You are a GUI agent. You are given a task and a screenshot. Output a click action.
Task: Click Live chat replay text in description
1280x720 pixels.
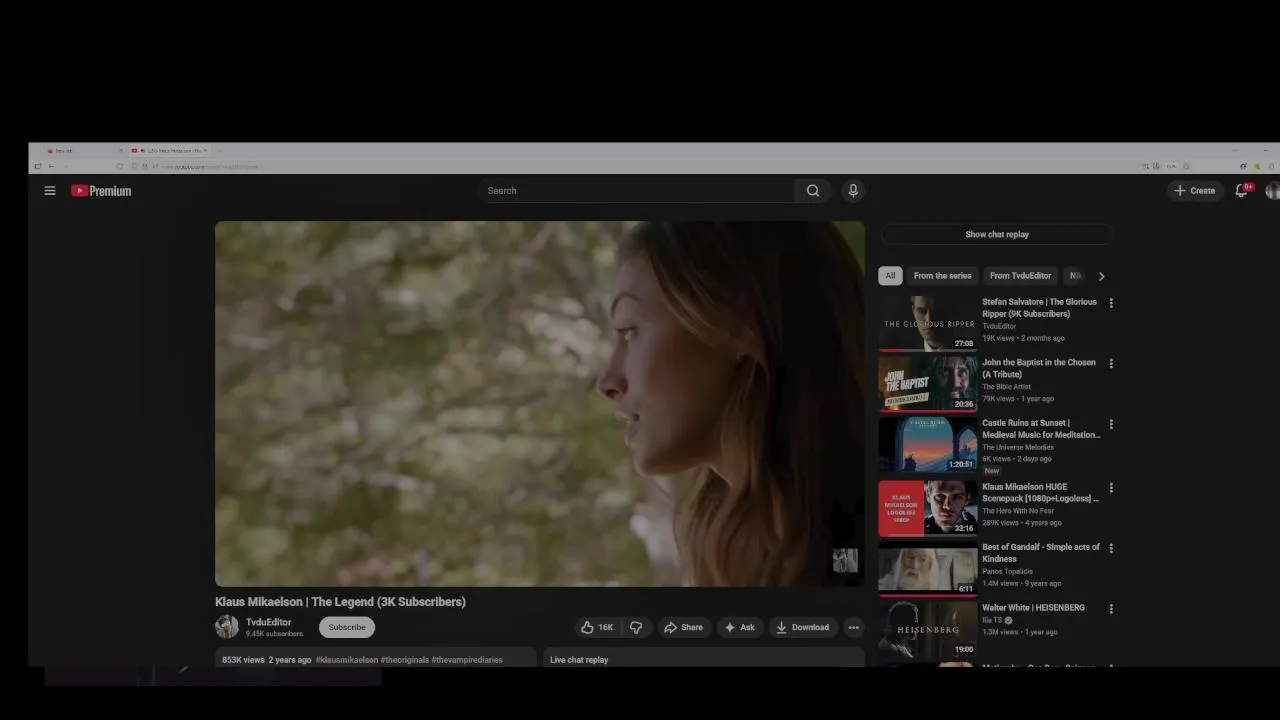(x=579, y=660)
